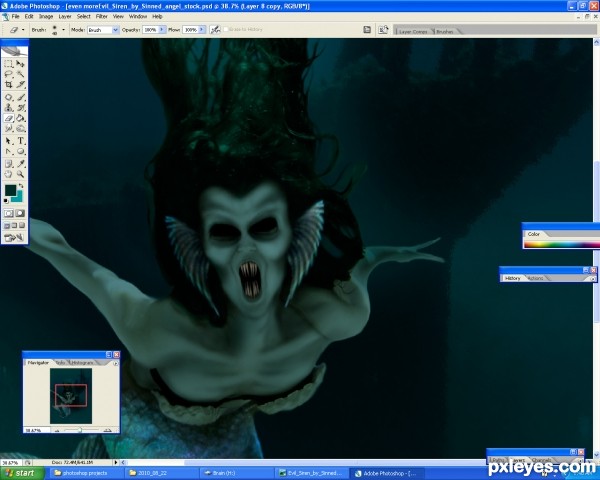
Task: Open the Help menu
Action: 157,16
